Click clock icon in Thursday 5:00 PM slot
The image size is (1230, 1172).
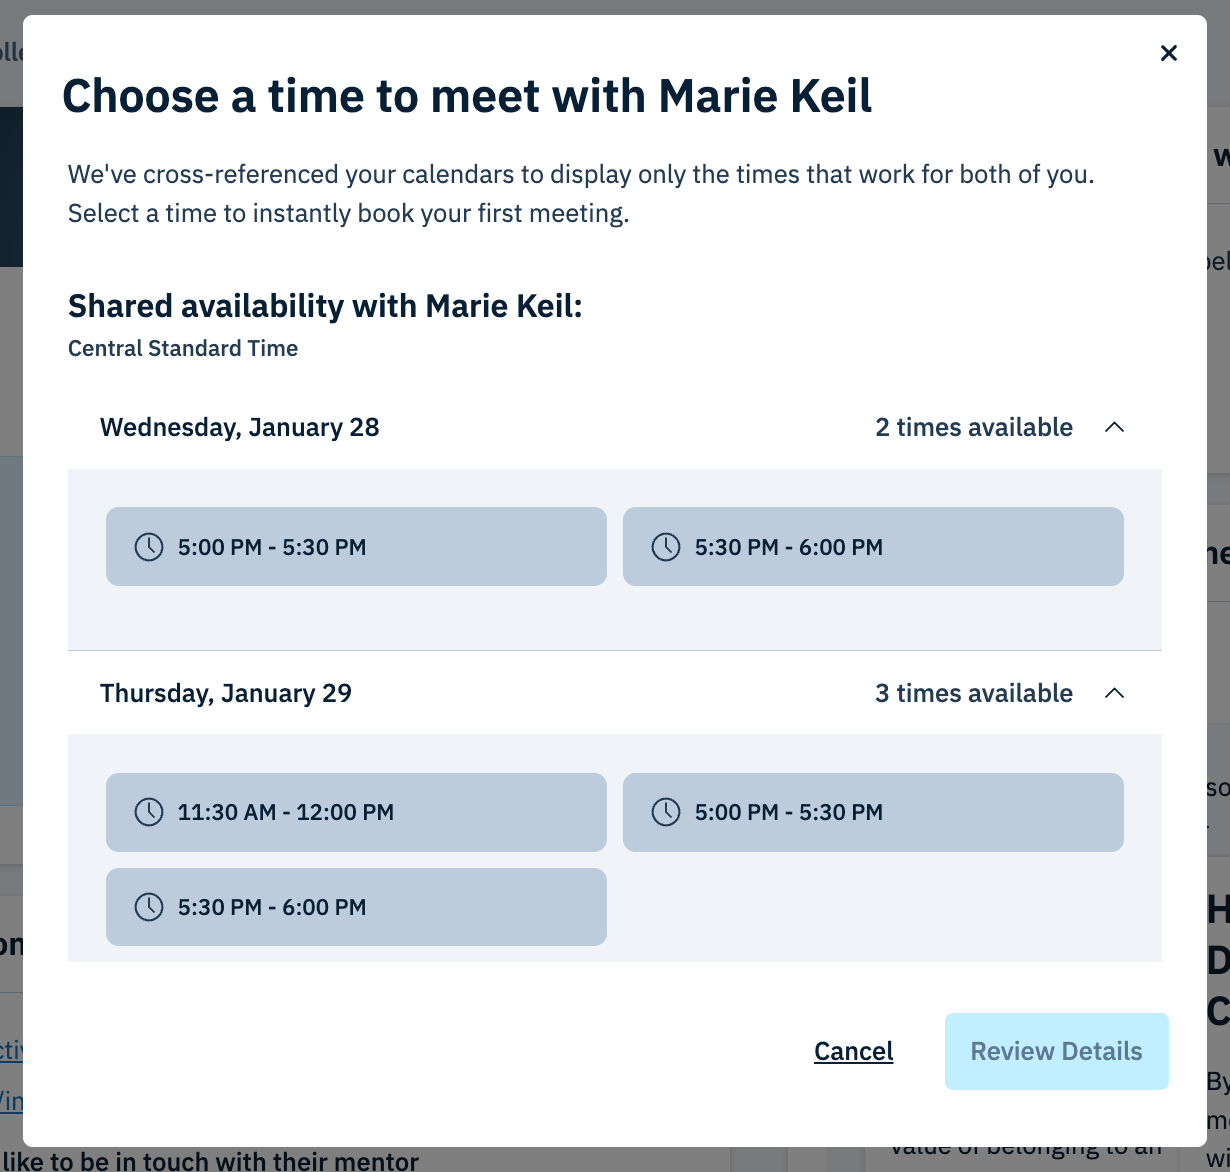pos(666,812)
